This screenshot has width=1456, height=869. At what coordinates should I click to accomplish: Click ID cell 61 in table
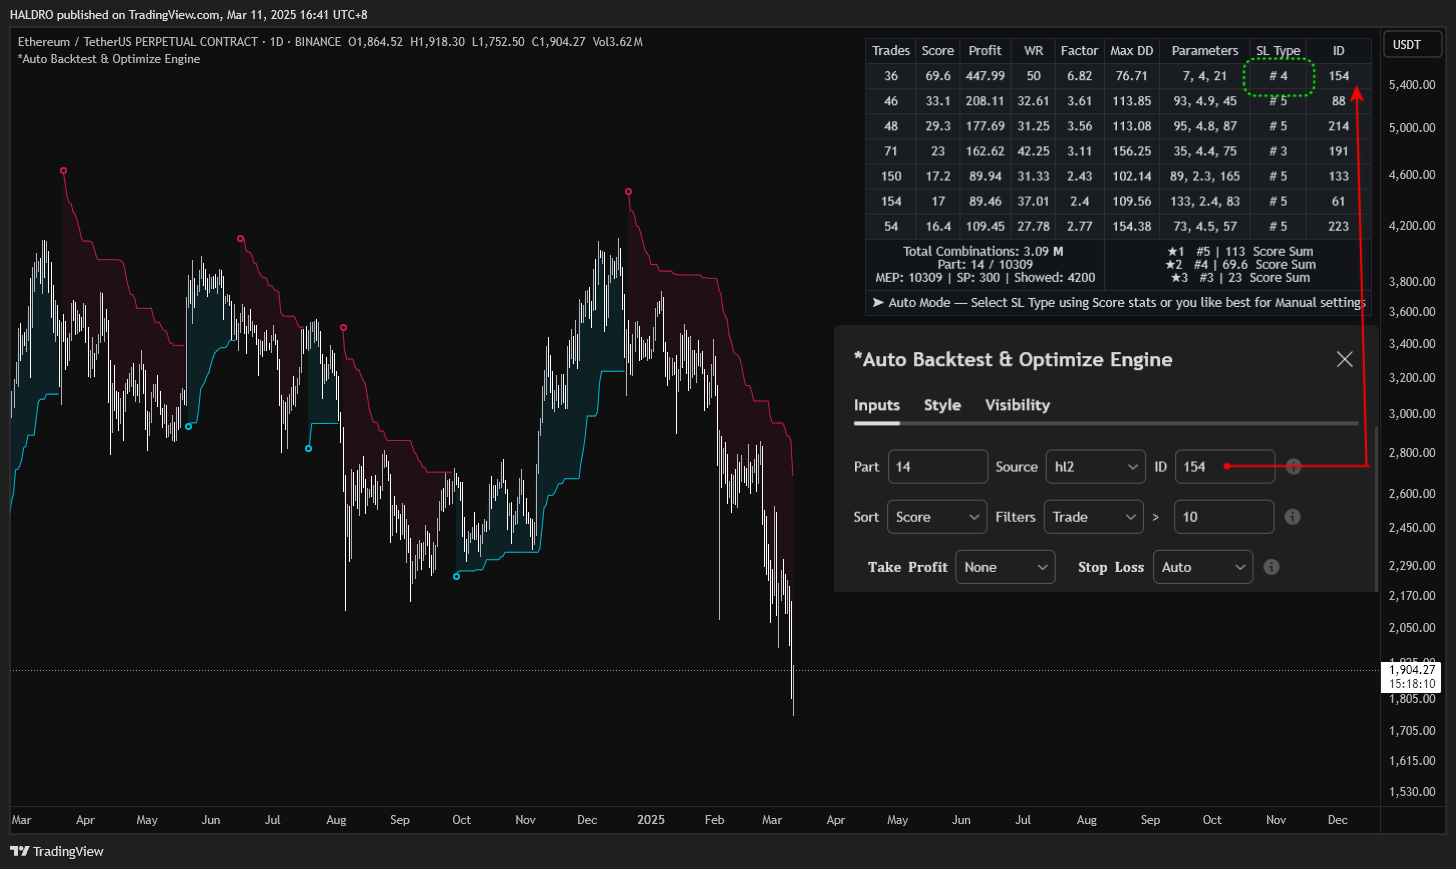coord(1339,201)
